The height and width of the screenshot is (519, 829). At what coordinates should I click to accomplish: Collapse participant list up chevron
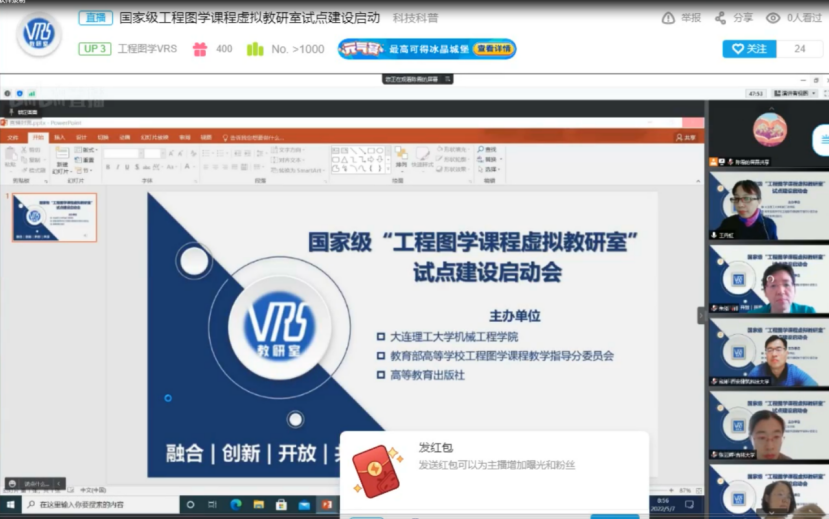pos(771,108)
